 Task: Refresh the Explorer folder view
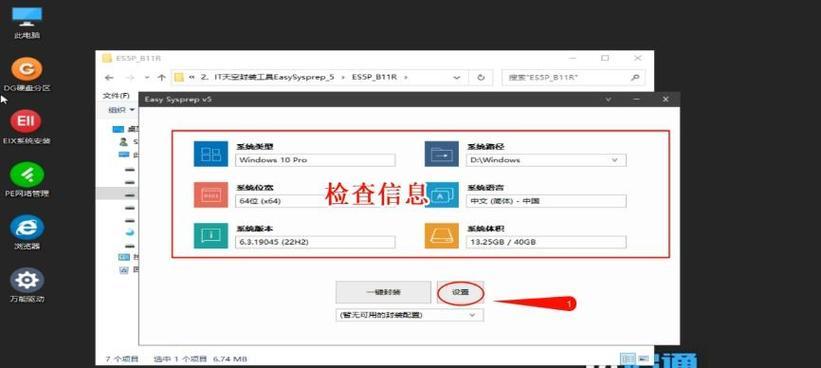[x=481, y=77]
